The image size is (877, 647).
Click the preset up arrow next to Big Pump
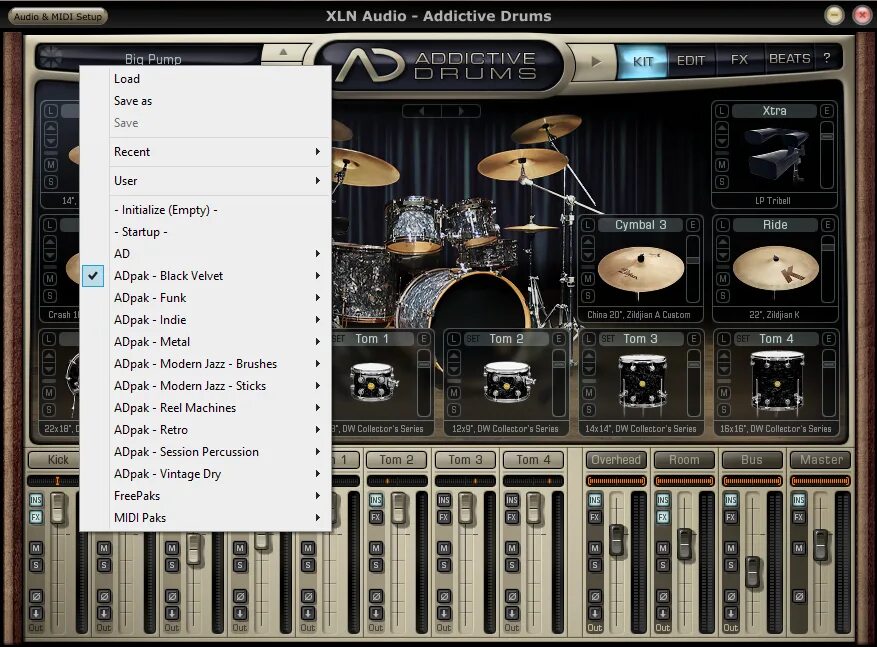pos(283,53)
